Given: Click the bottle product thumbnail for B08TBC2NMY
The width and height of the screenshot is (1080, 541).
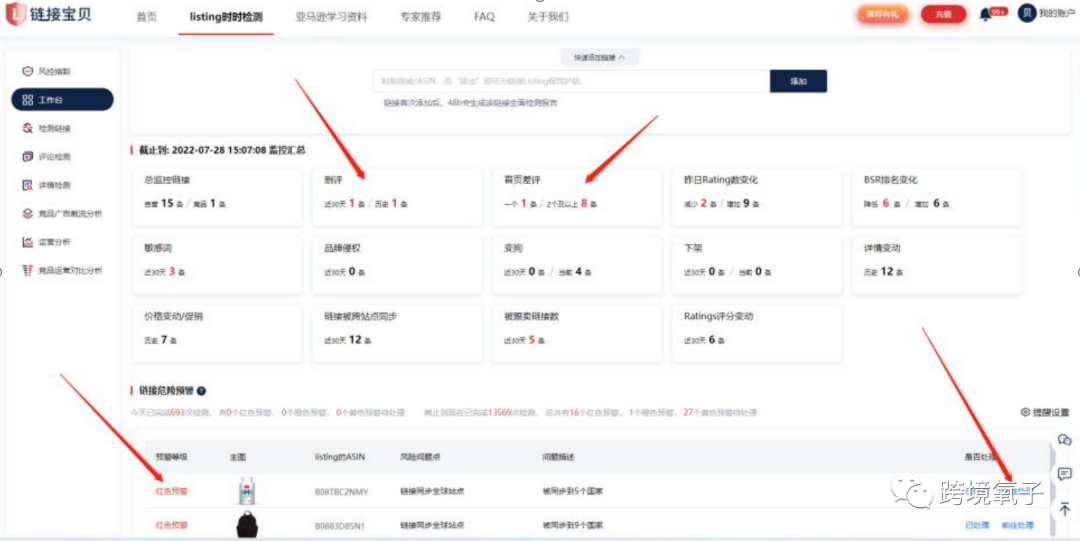Looking at the screenshot, I should pyautogui.click(x=247, y=491).
